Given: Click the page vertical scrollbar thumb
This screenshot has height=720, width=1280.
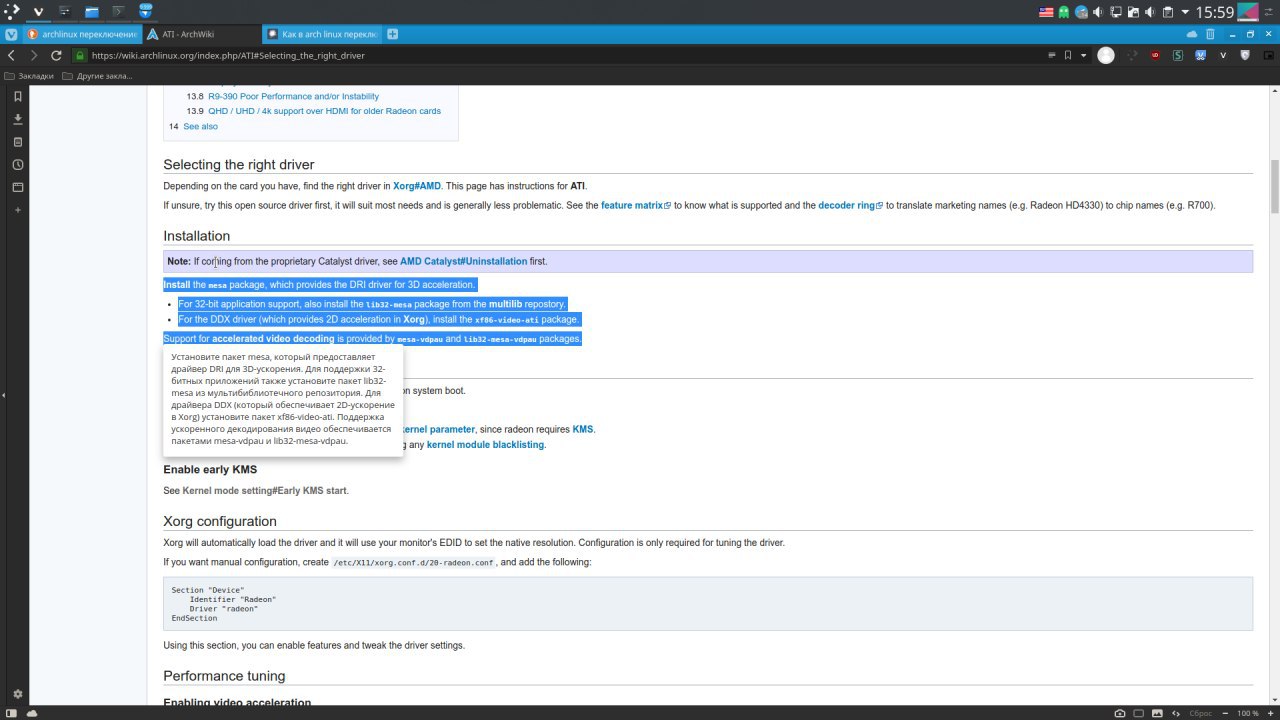Looking at the screenshot, I should pos(1274,185).
